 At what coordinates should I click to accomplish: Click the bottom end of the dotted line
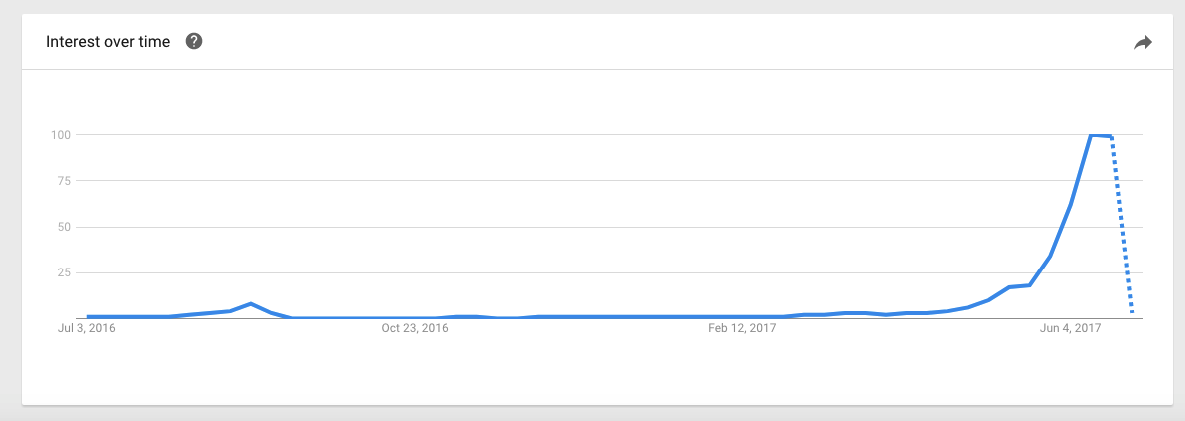click(1131, 311)
